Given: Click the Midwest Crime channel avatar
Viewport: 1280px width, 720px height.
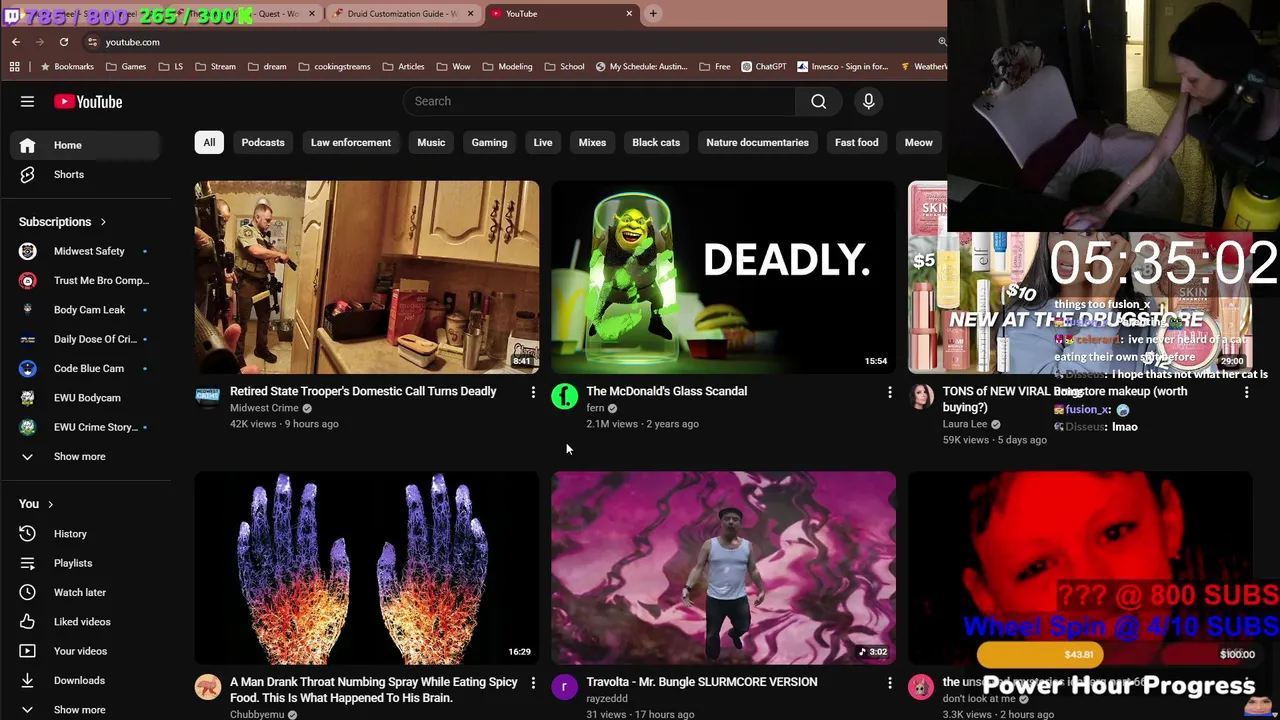Looking at the screenshot, I should coord(207,397).
